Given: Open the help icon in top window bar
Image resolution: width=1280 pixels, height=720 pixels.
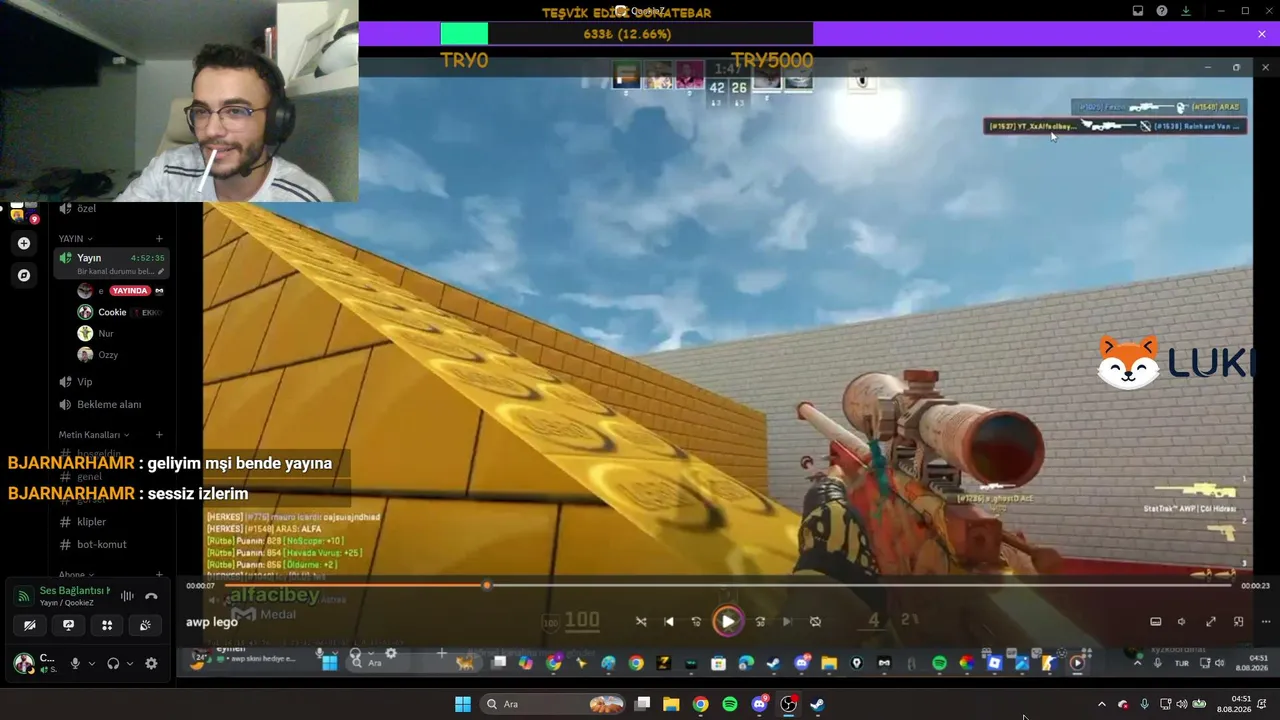Looking at the screenshot, I should pos(1162,11).
